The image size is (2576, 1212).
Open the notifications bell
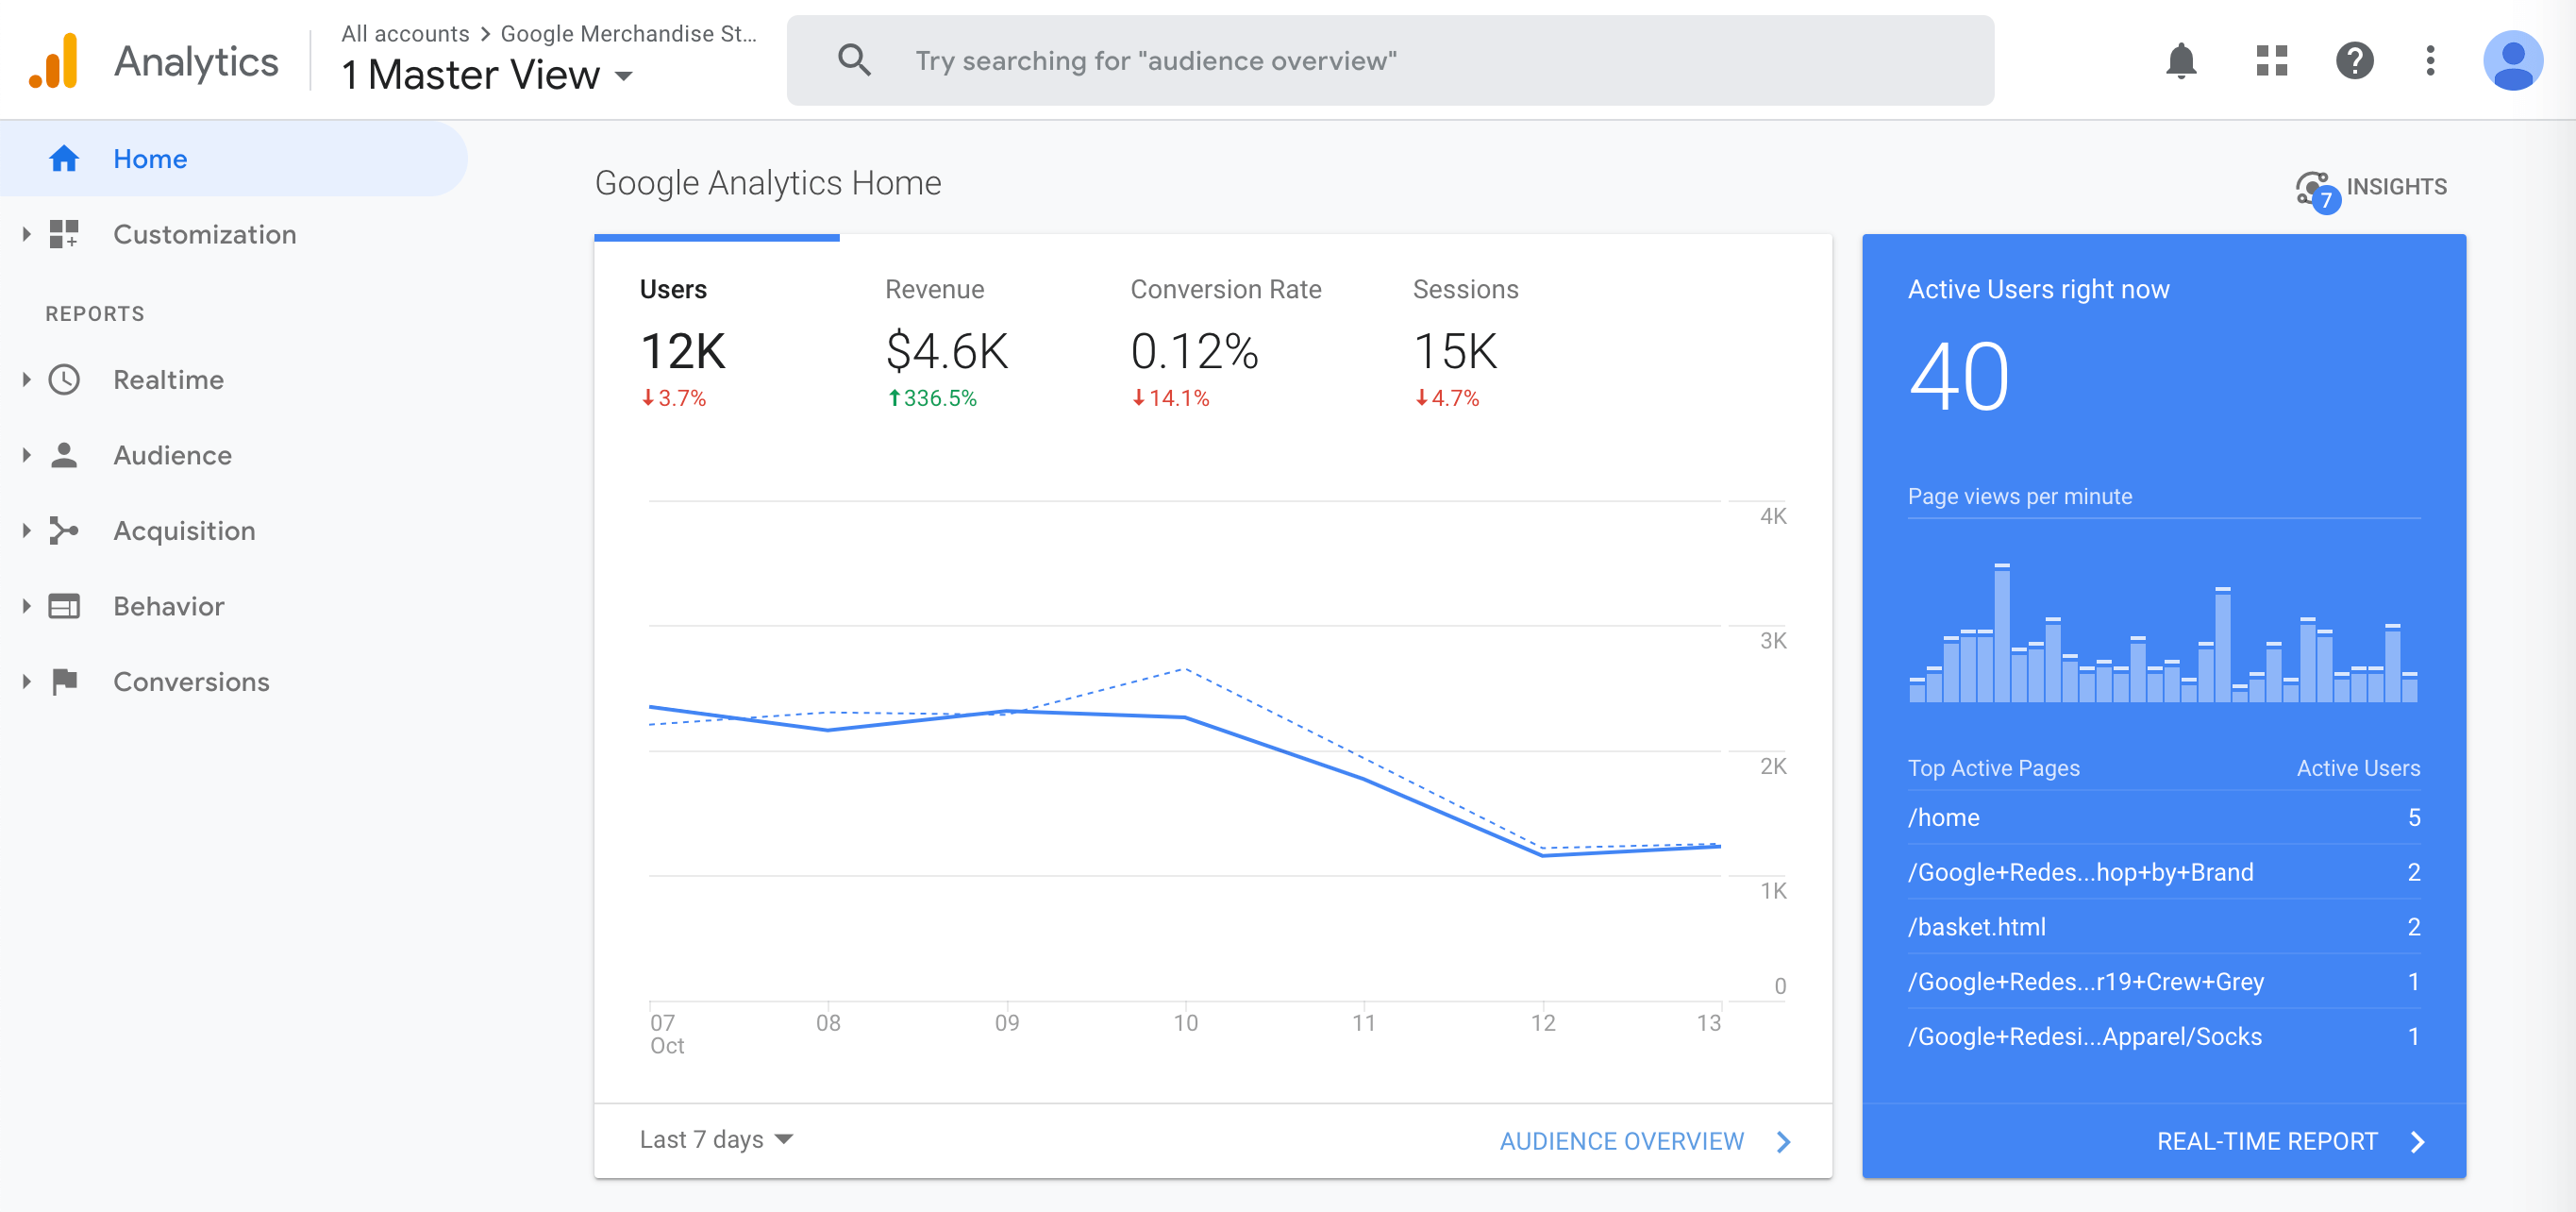point(2181,61)
